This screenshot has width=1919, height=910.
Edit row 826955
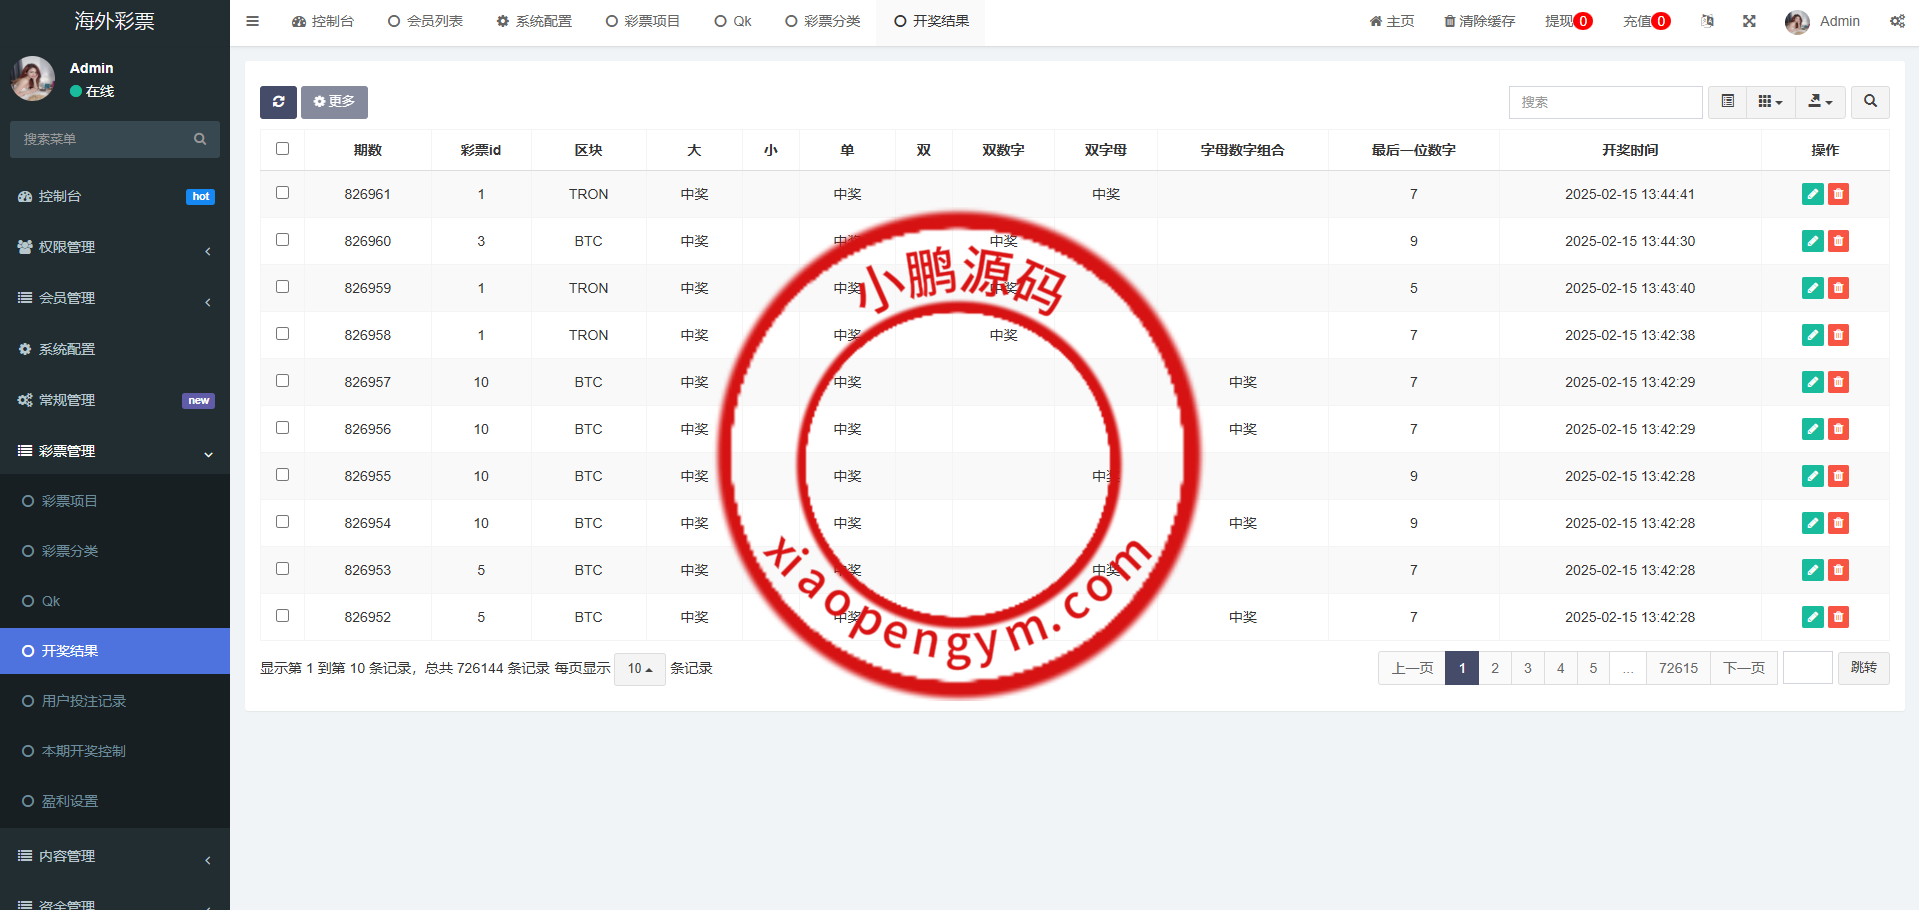[1812, 476]
